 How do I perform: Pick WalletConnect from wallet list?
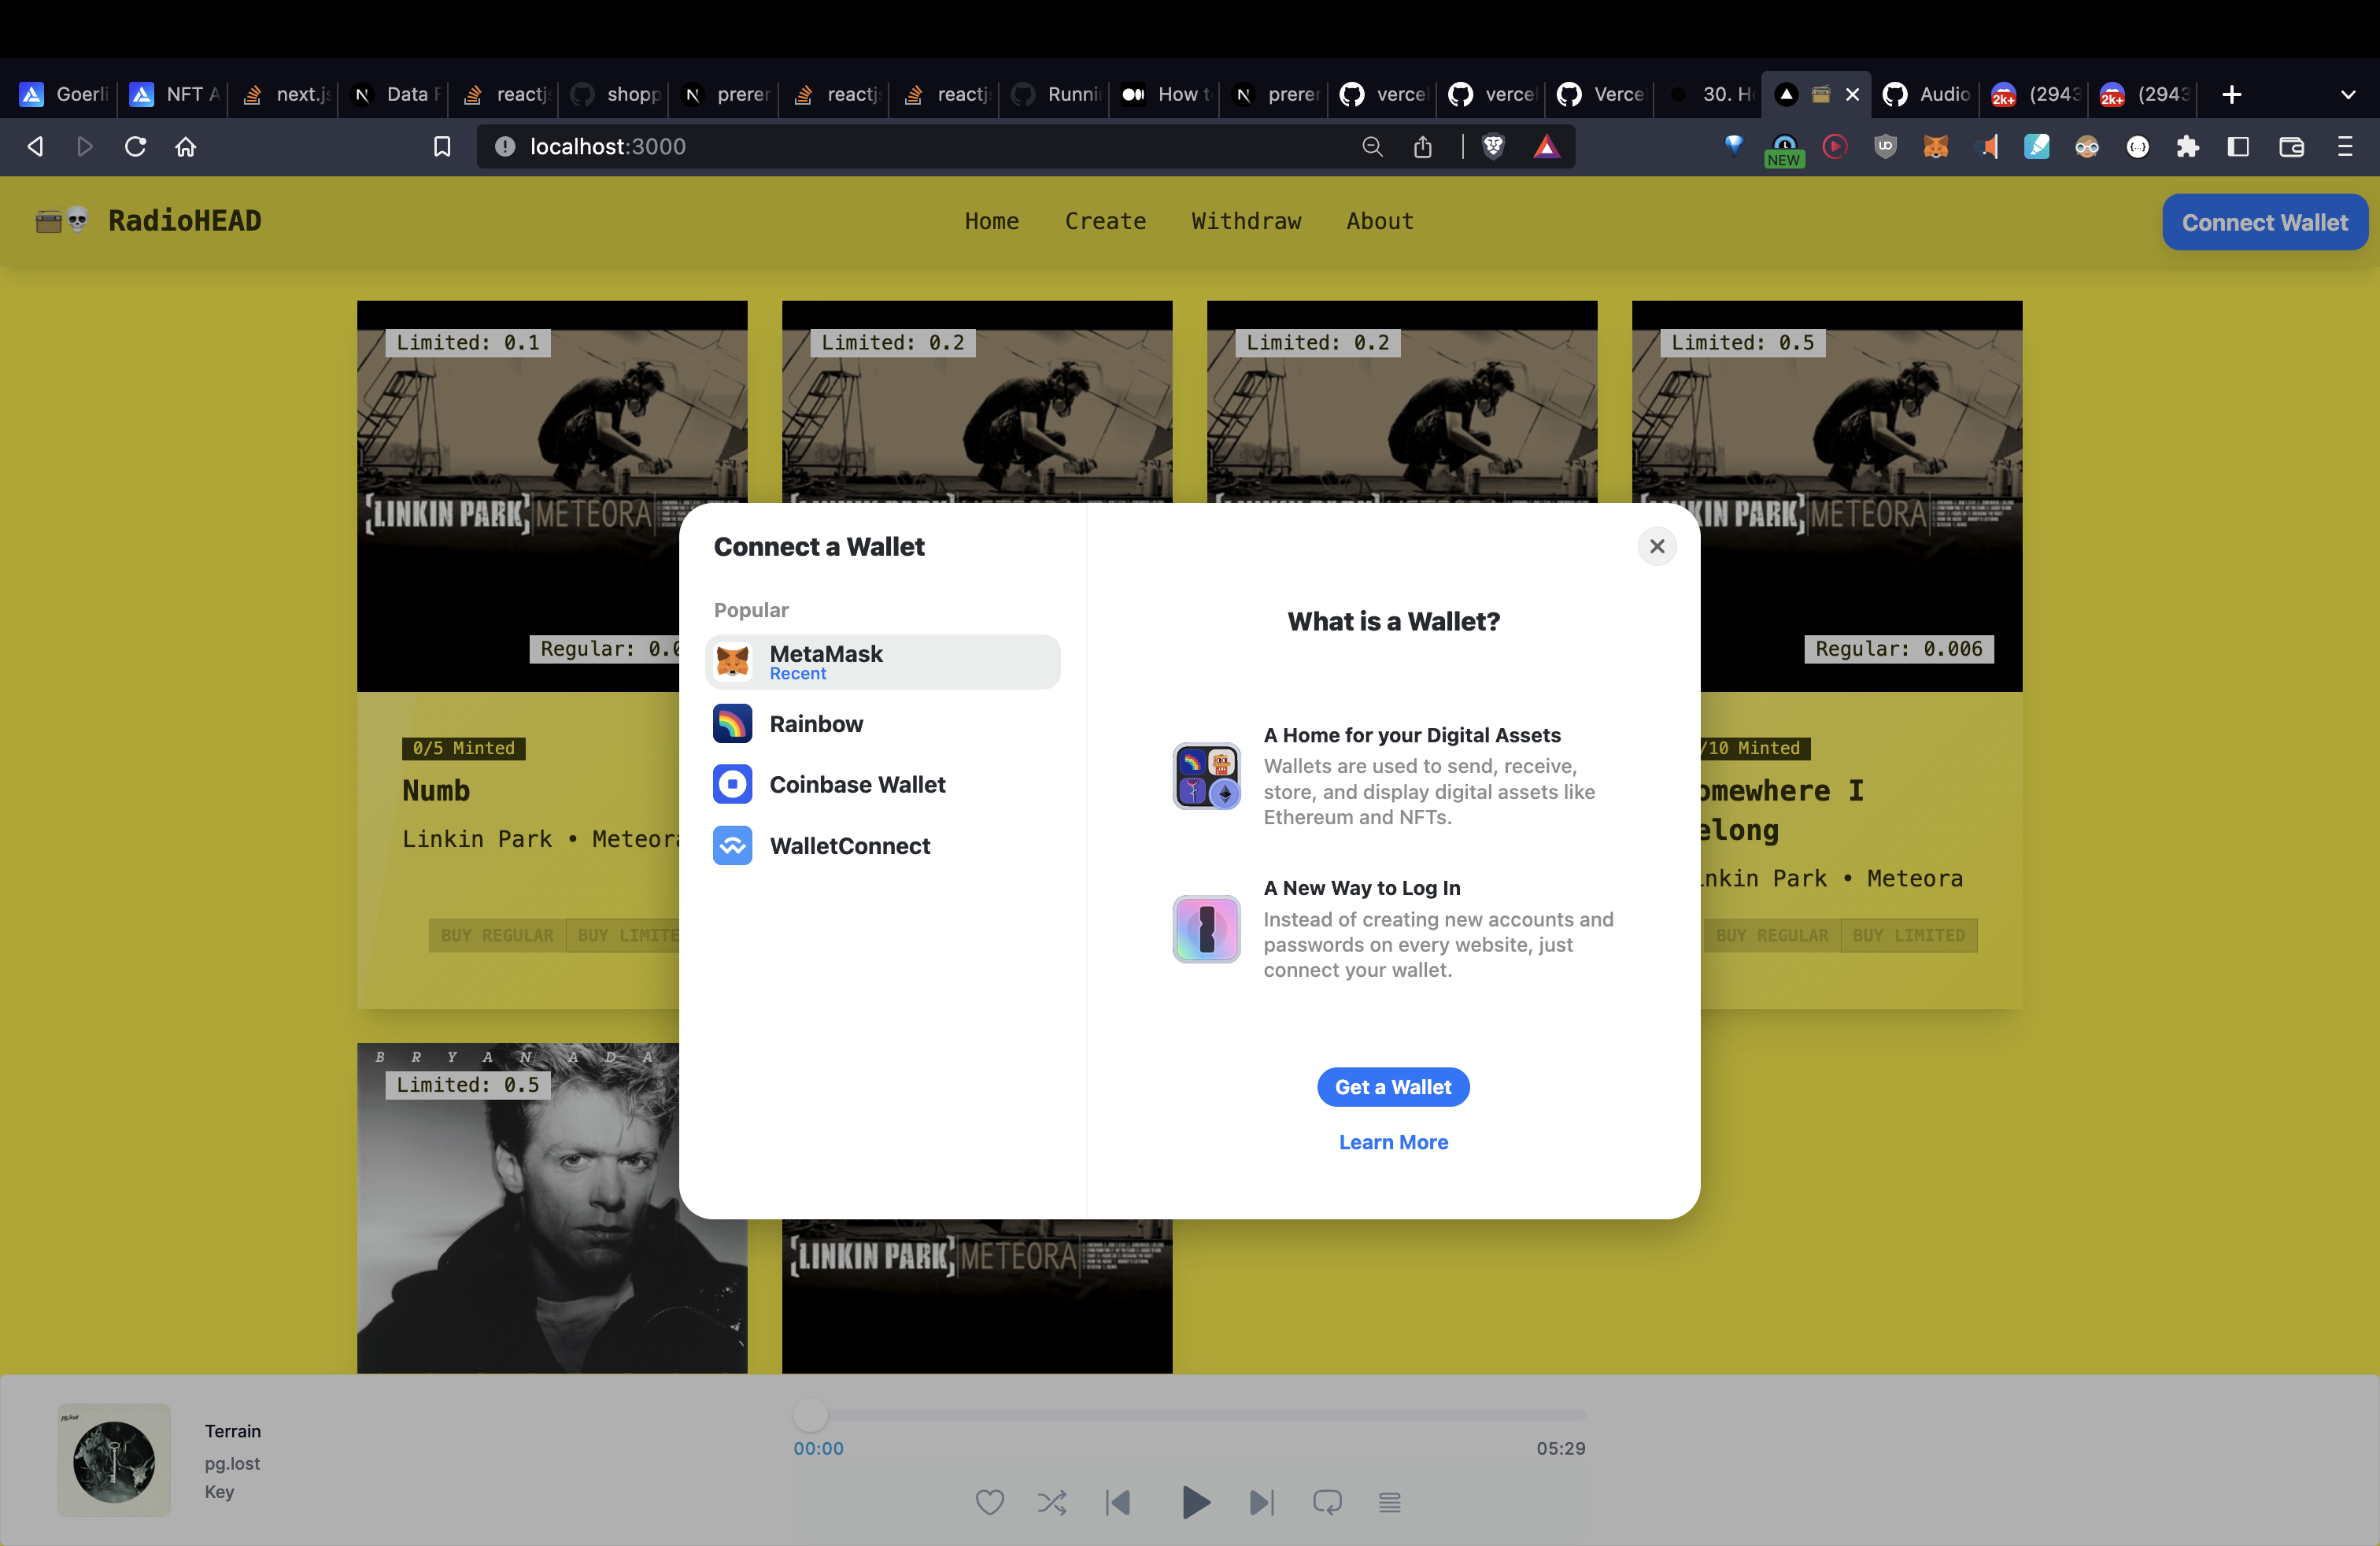[x=849, y=846]
